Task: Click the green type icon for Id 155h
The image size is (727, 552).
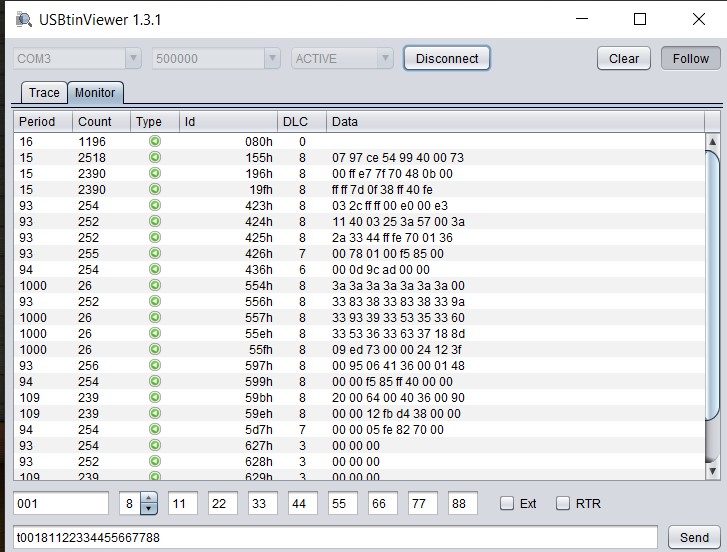Action: click(155, 158)
